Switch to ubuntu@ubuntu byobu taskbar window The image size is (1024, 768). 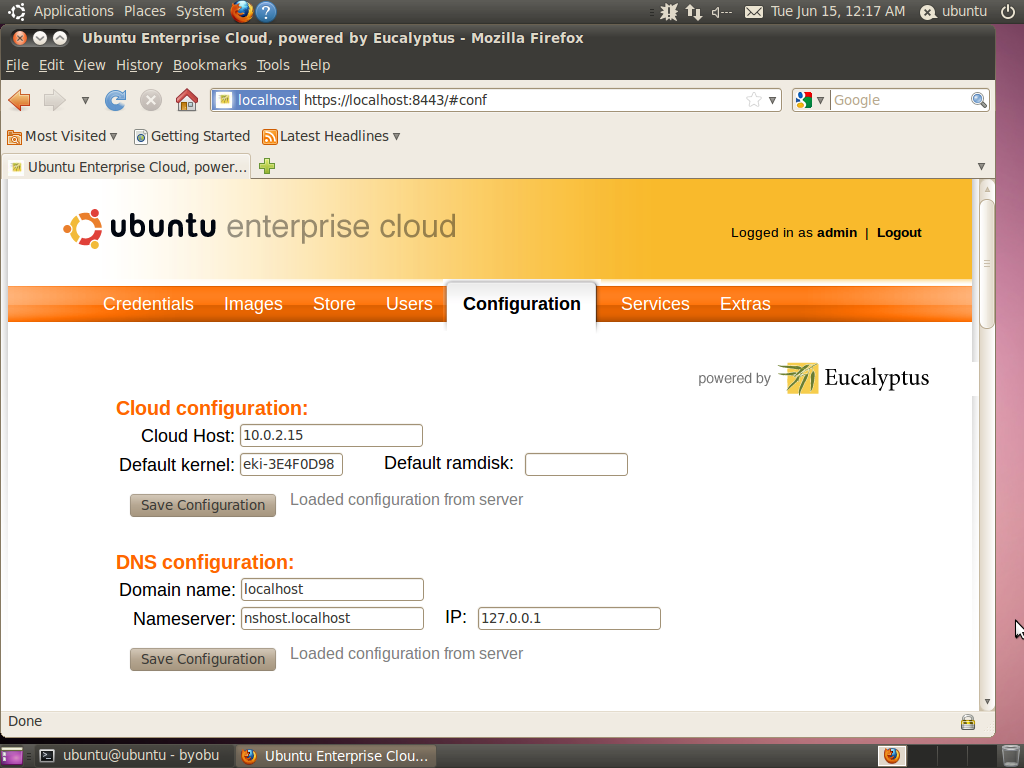point(133,756)
